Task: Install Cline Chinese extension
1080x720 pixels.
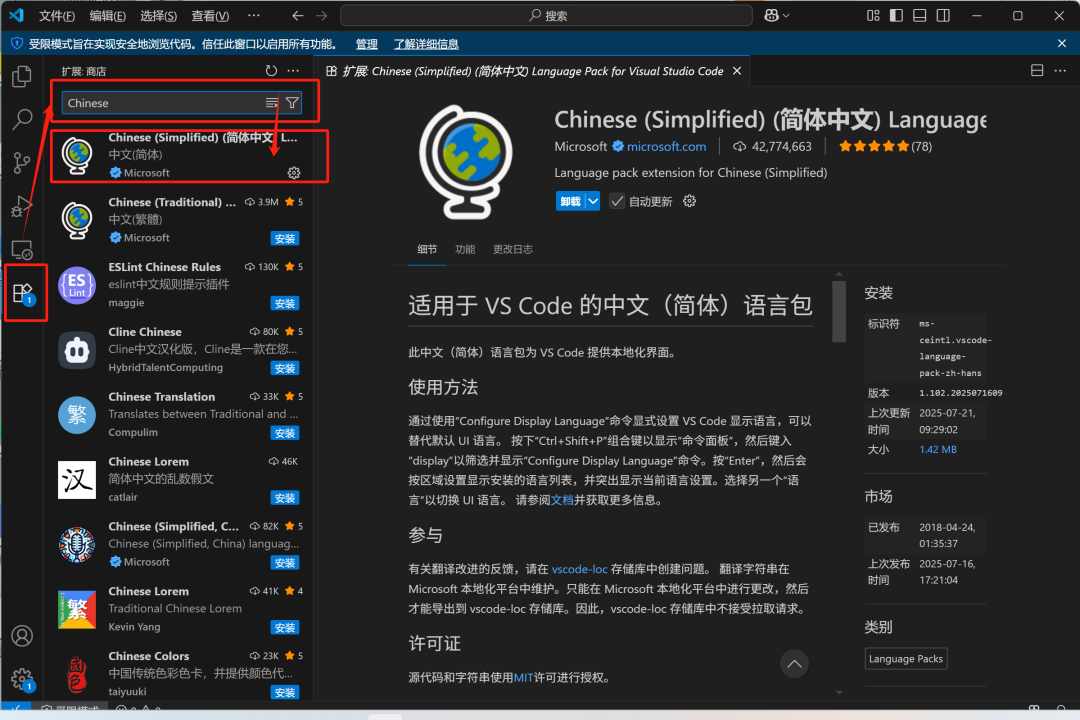Action: pos(284,368)
